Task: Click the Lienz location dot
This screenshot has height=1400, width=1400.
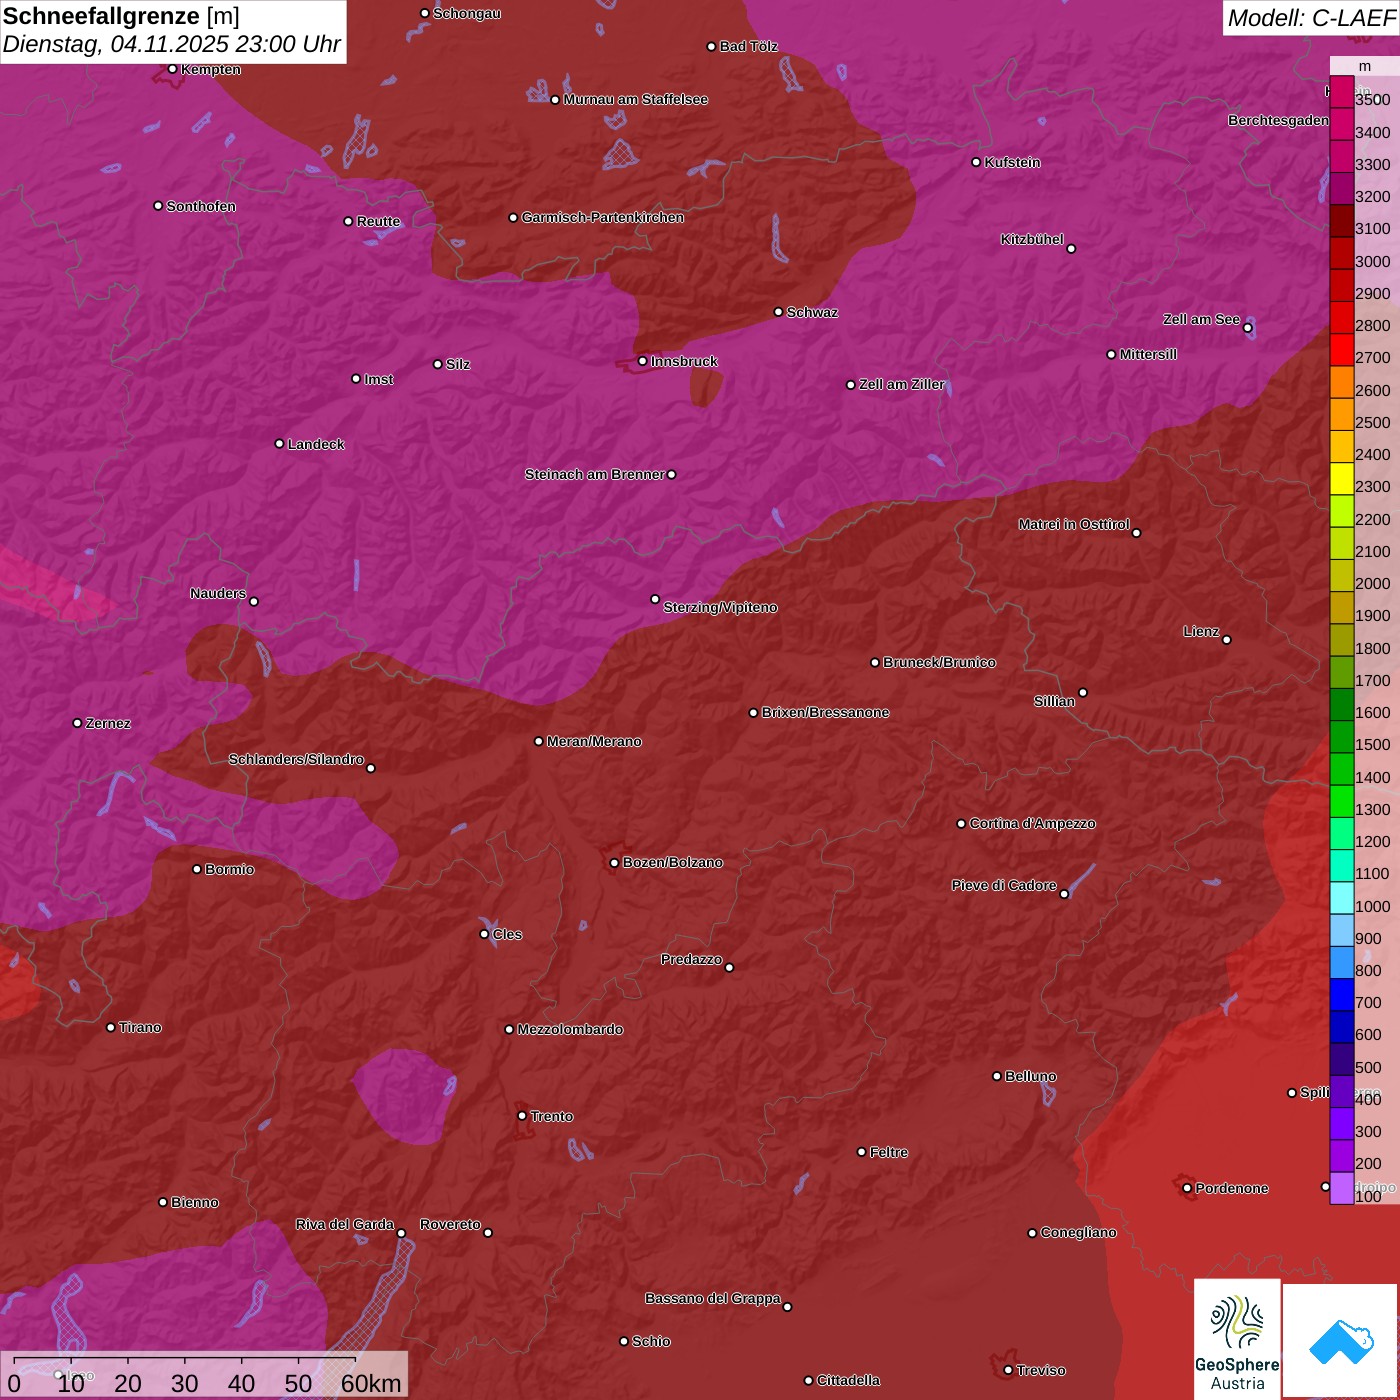Action: [1227, 639]
